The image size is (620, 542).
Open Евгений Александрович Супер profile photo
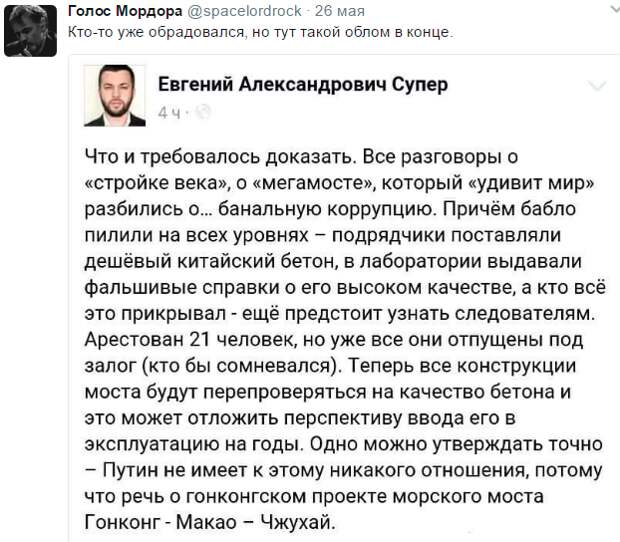(115, 95)
